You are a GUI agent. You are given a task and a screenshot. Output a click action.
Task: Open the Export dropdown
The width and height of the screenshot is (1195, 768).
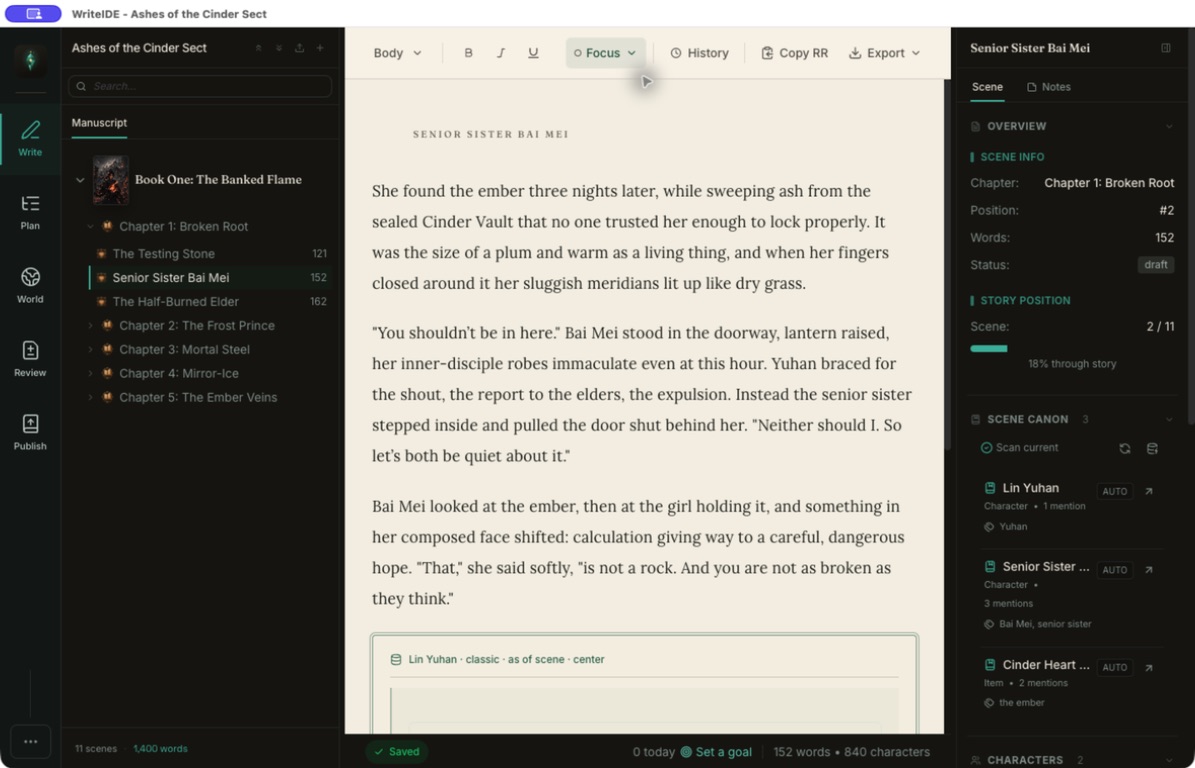click(884, 53)
